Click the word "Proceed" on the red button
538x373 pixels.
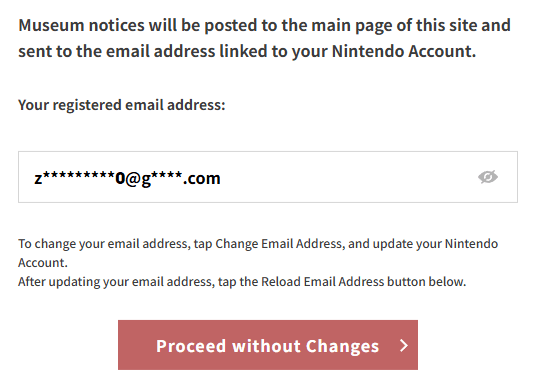pos(191,346)
